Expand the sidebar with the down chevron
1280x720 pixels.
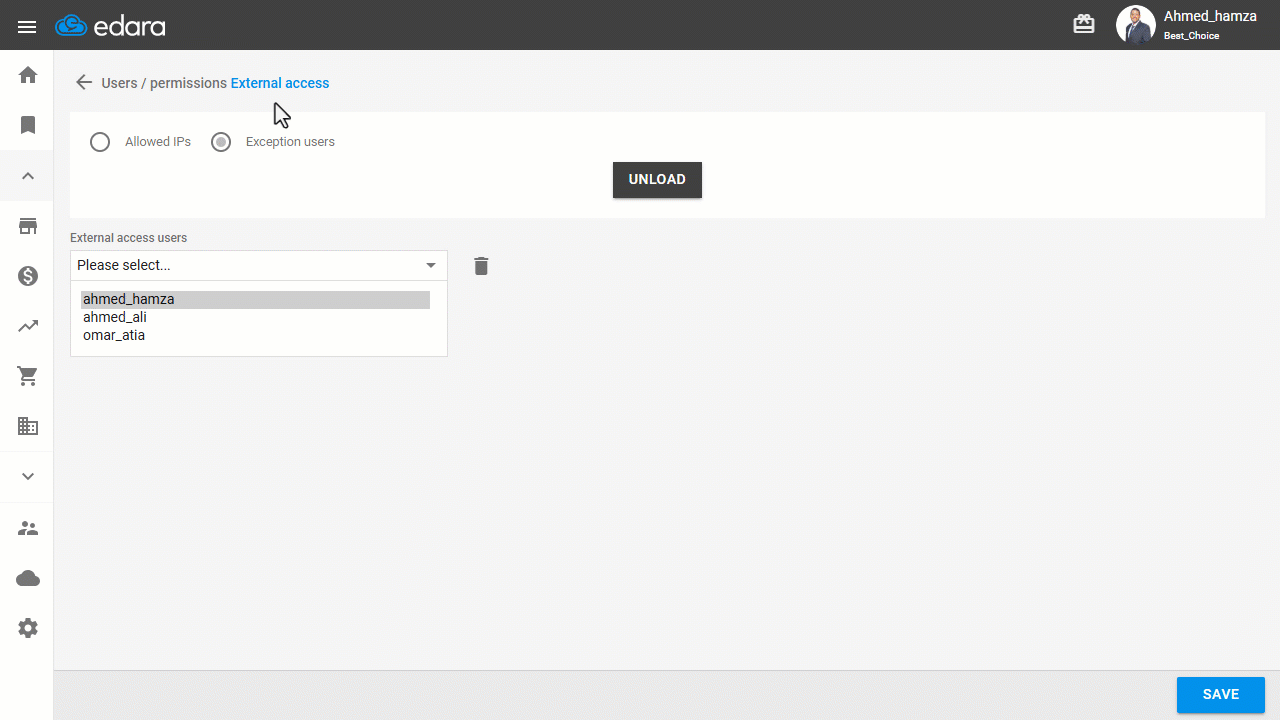(x=28, y=477)
